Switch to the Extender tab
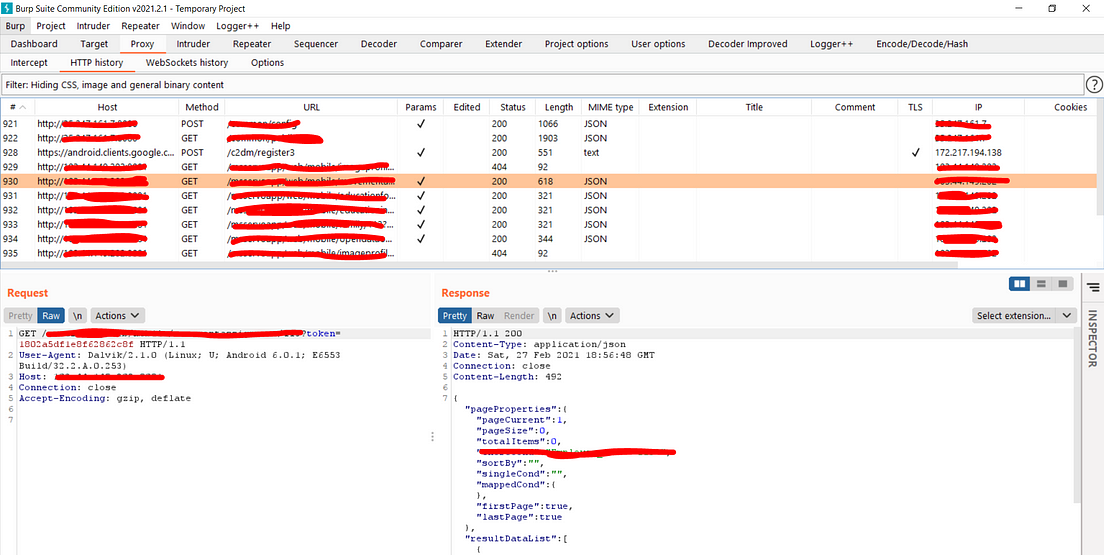Image resolution: width=1104 pixels, height=555 pixels. tap(503, 44)
